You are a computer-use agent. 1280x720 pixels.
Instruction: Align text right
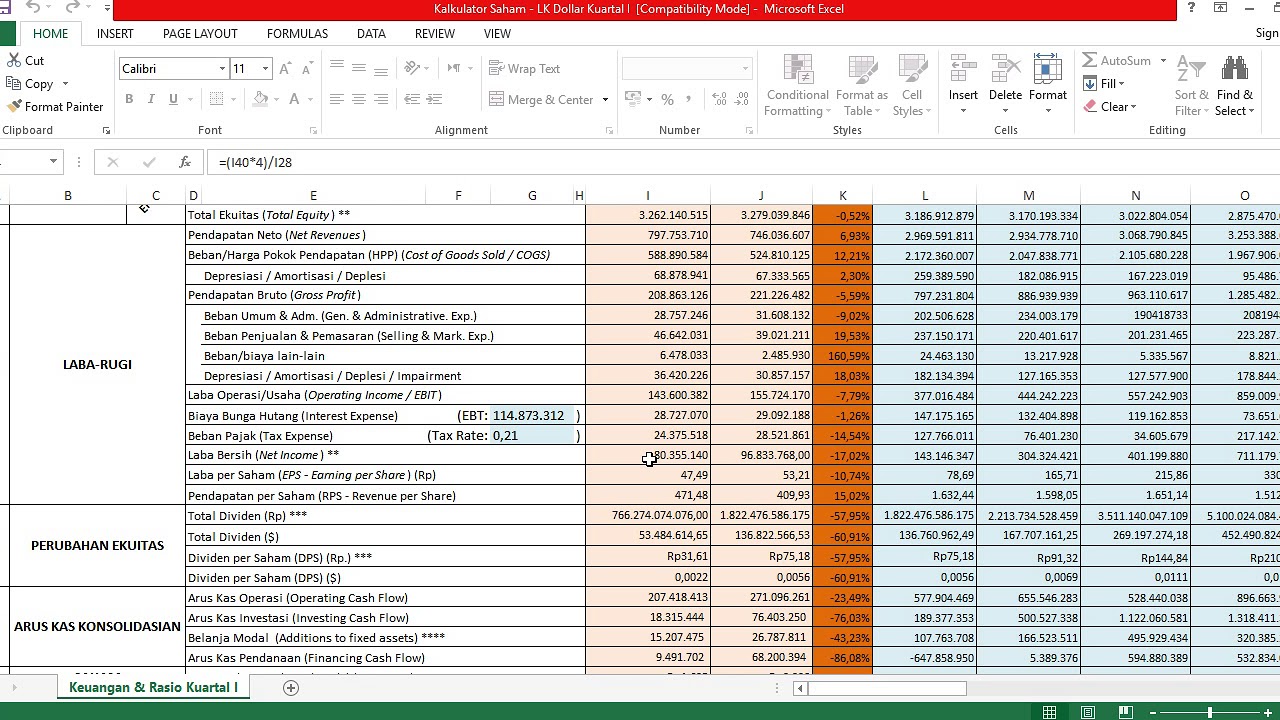click(382, 99)
